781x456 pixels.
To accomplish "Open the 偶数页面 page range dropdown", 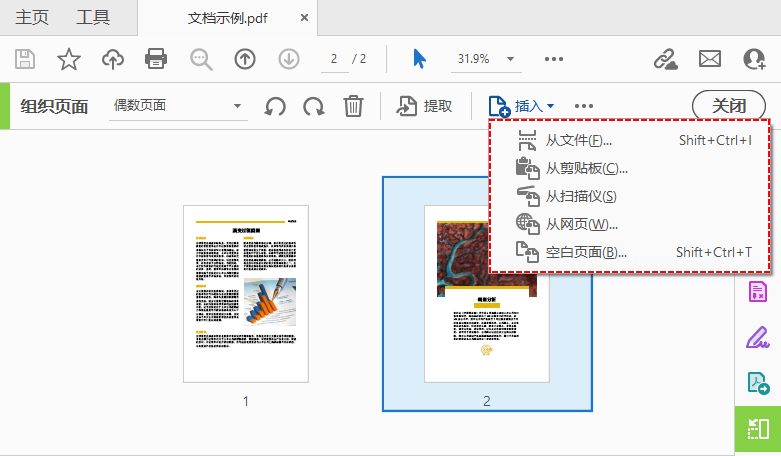I will (x=178, y=106).
